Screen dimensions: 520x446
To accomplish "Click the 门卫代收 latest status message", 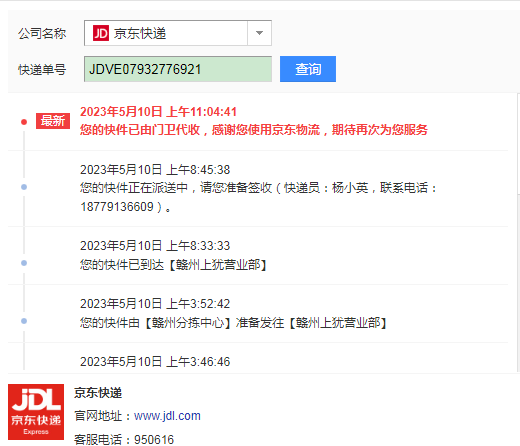I will [x=254, y=130].
